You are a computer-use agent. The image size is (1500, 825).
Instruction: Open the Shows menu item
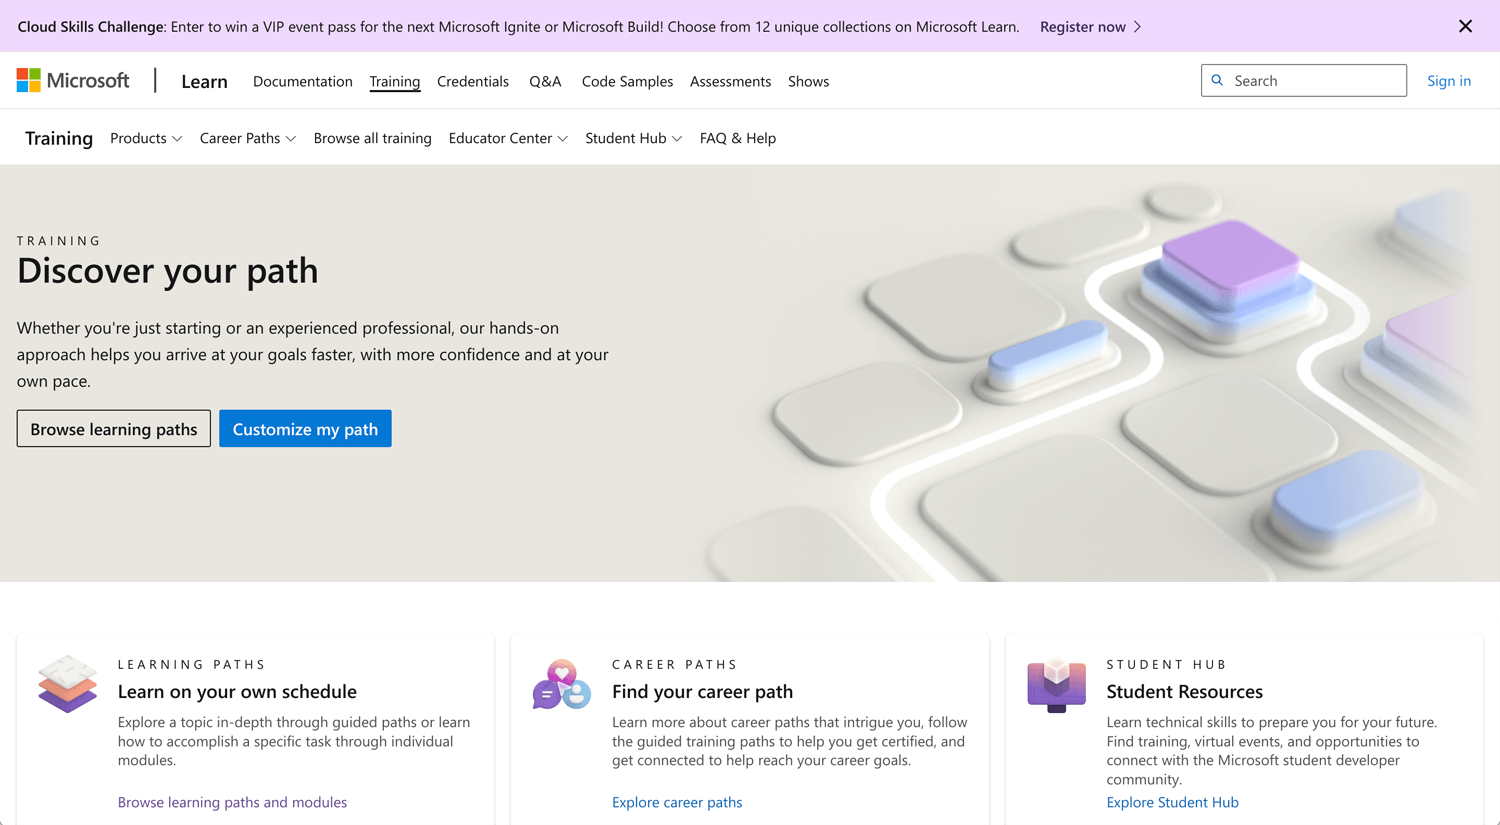pyautogui.click(x=808, y=81)
